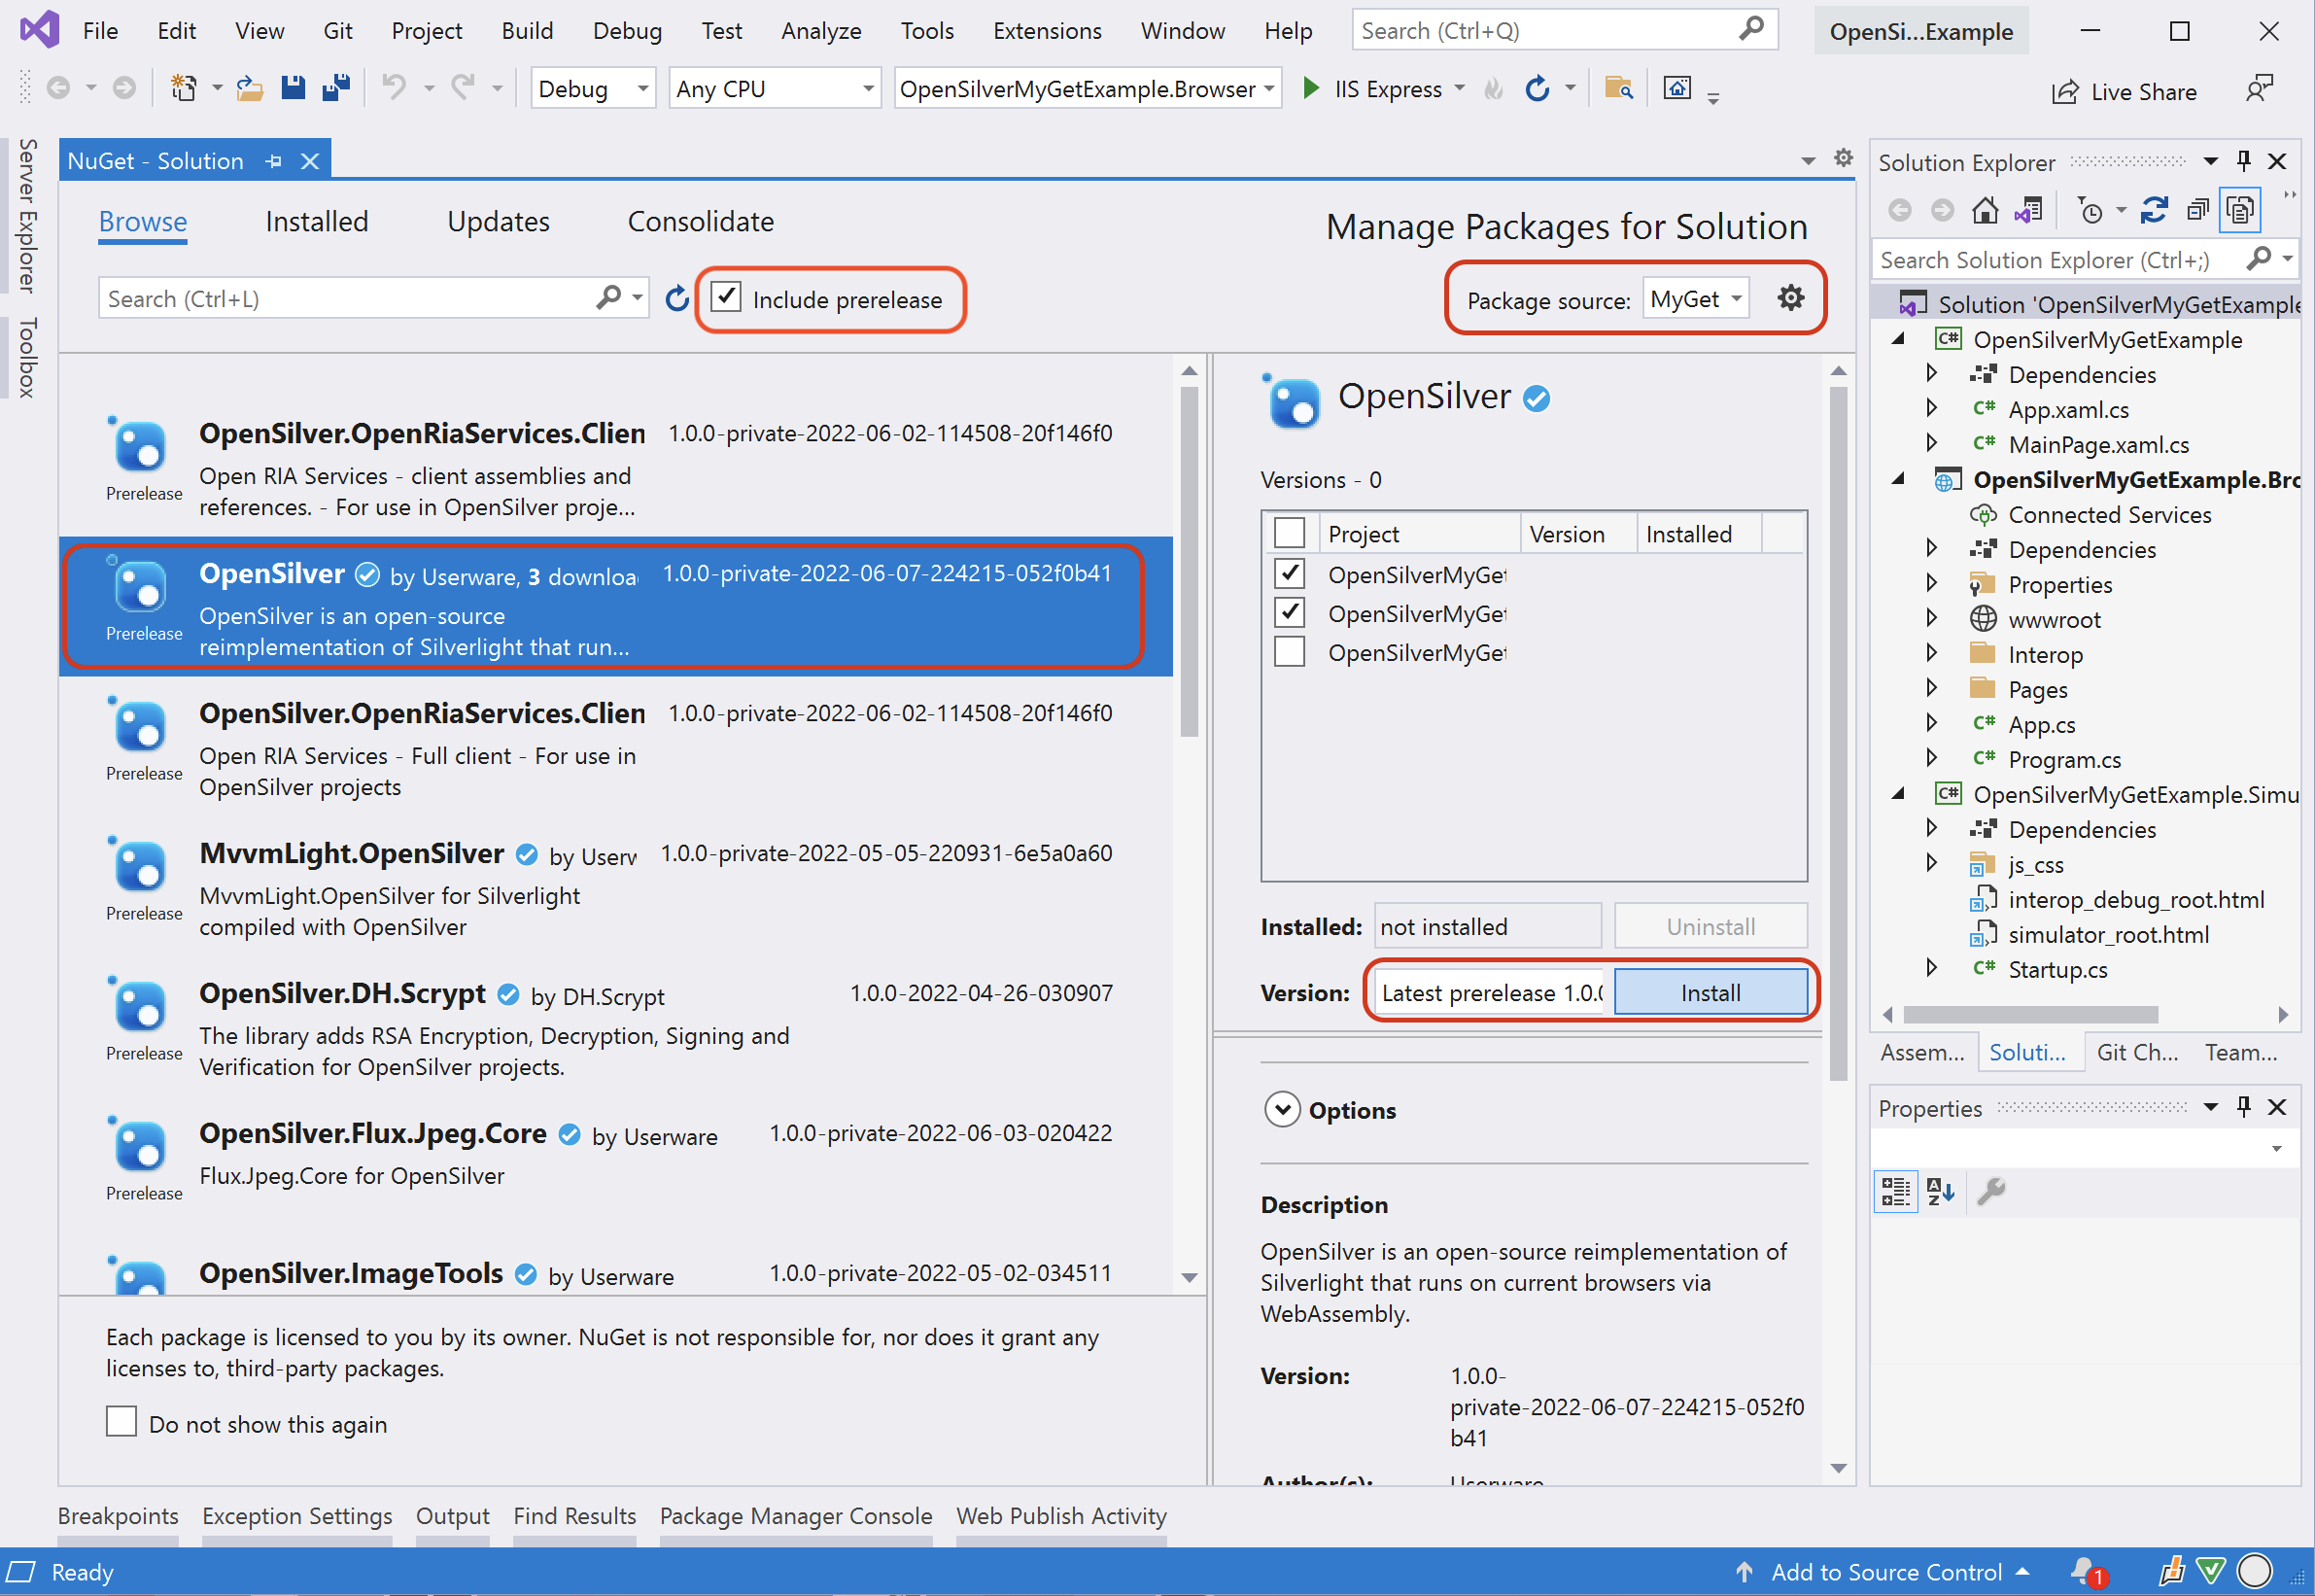The width and height of the screenshot is (2315, 1596).
Task: Toggle the Include prerelease checkbox
Action: [x=730, y=297]
